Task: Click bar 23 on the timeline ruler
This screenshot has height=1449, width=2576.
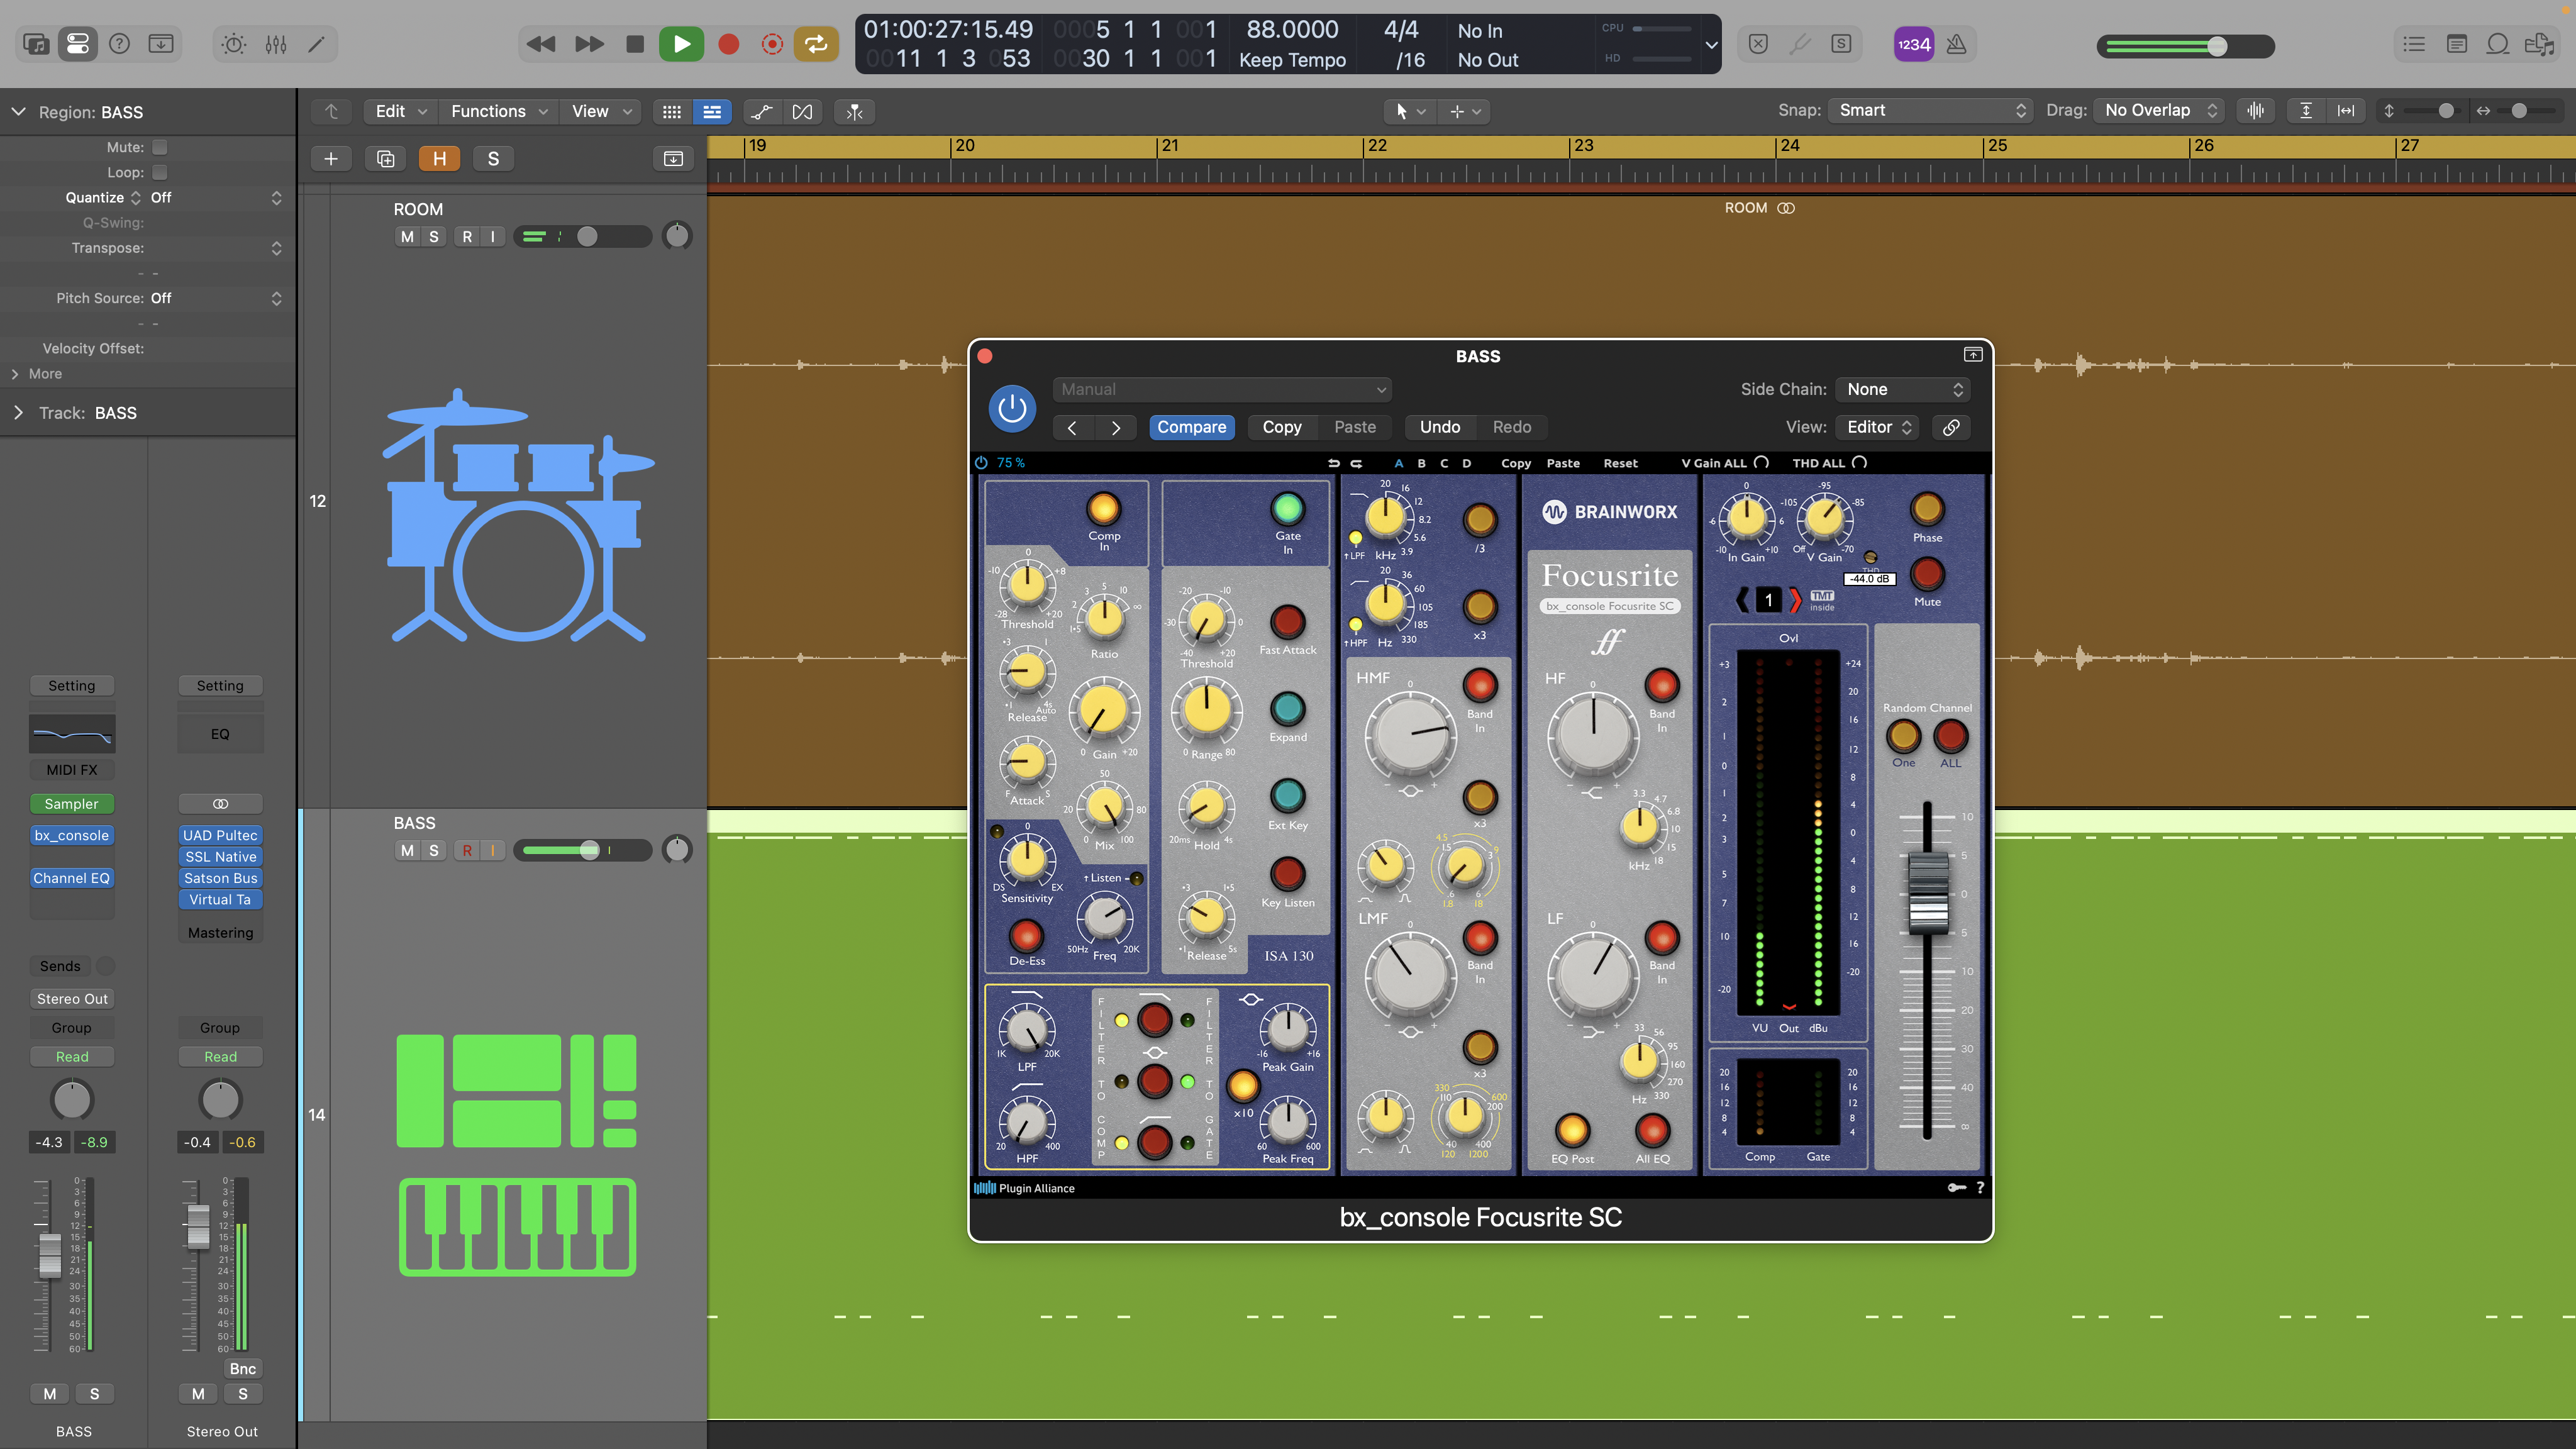Action: (1584, 146)
